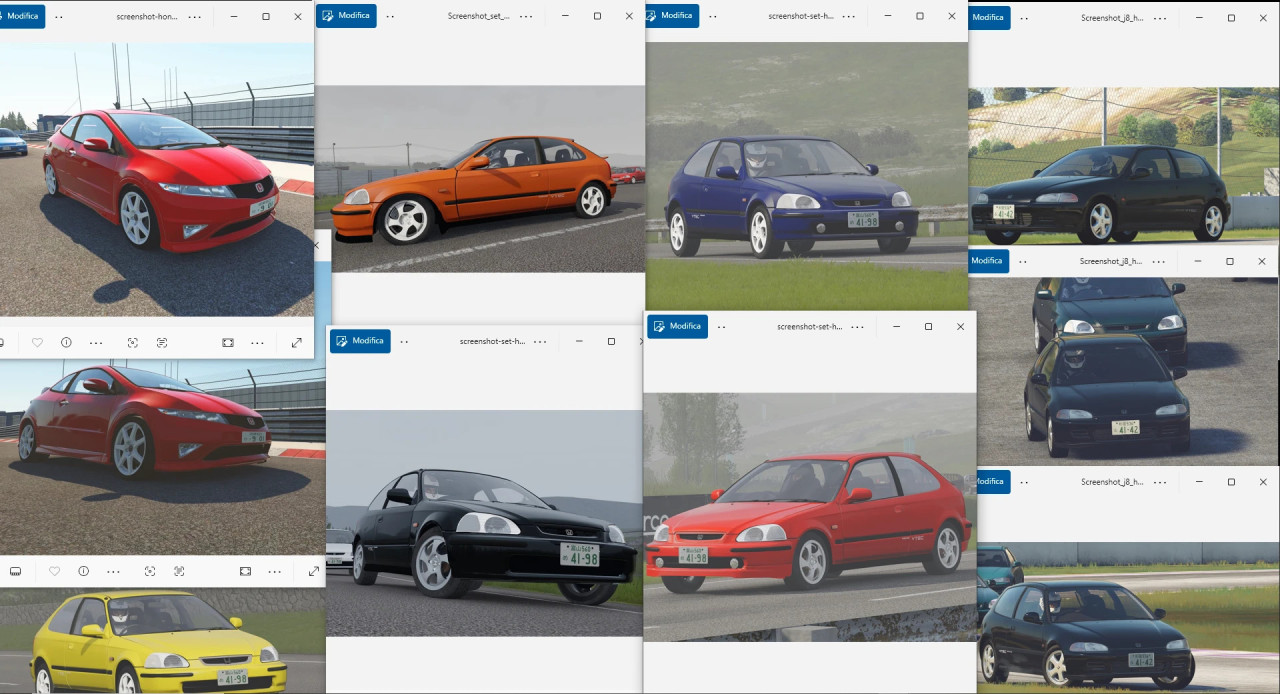Click the title text "screenshot-hon..."

coord(147,17)
